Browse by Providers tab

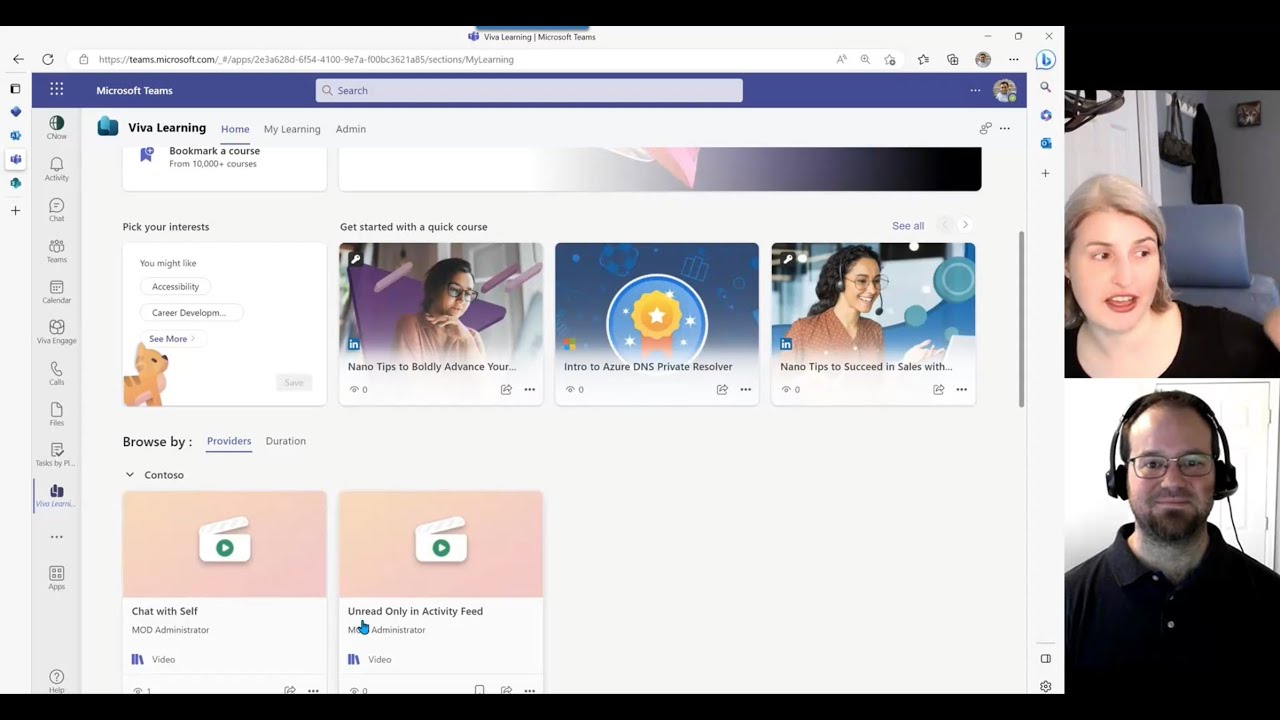pos(229,441)
